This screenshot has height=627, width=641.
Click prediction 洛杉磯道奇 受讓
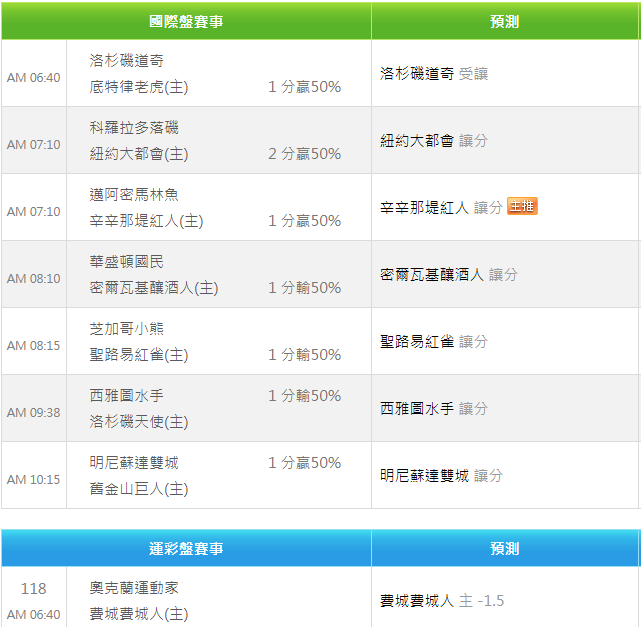[x=434, y=74]
